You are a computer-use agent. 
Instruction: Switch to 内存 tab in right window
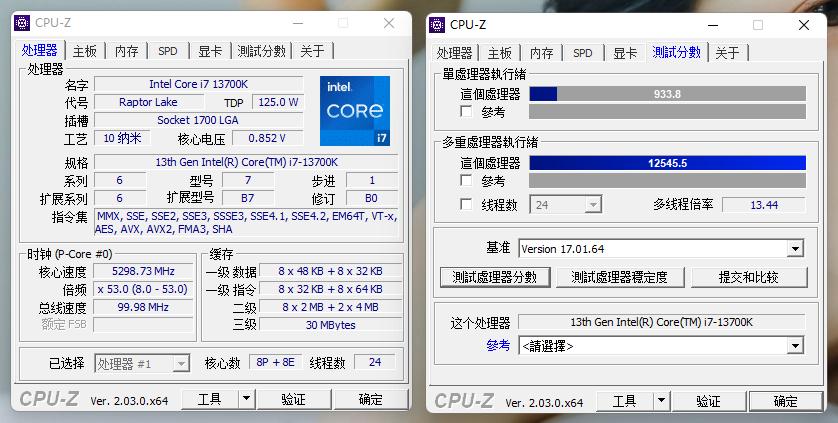[x=541, y=53]
